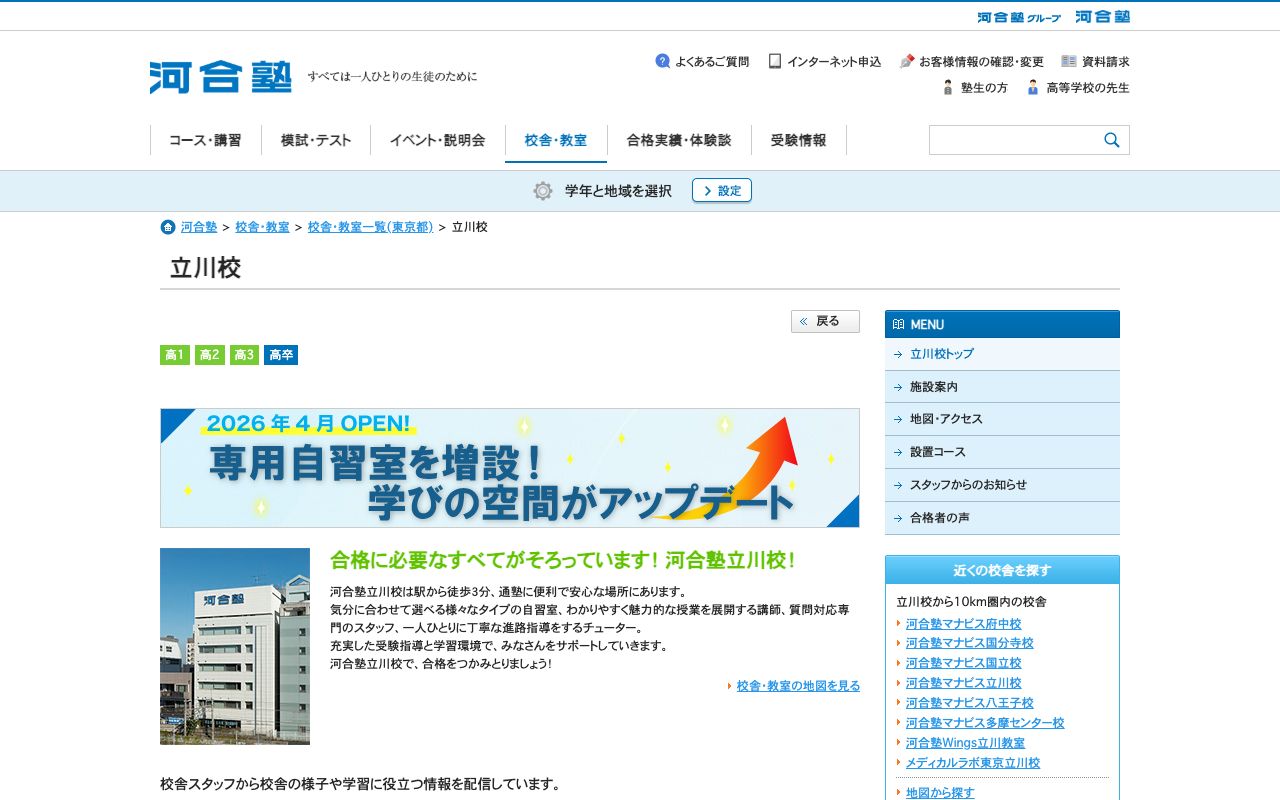Screen dimensions: 1280x800
Task: Click the internet application tablet icon
Action: 775,61
